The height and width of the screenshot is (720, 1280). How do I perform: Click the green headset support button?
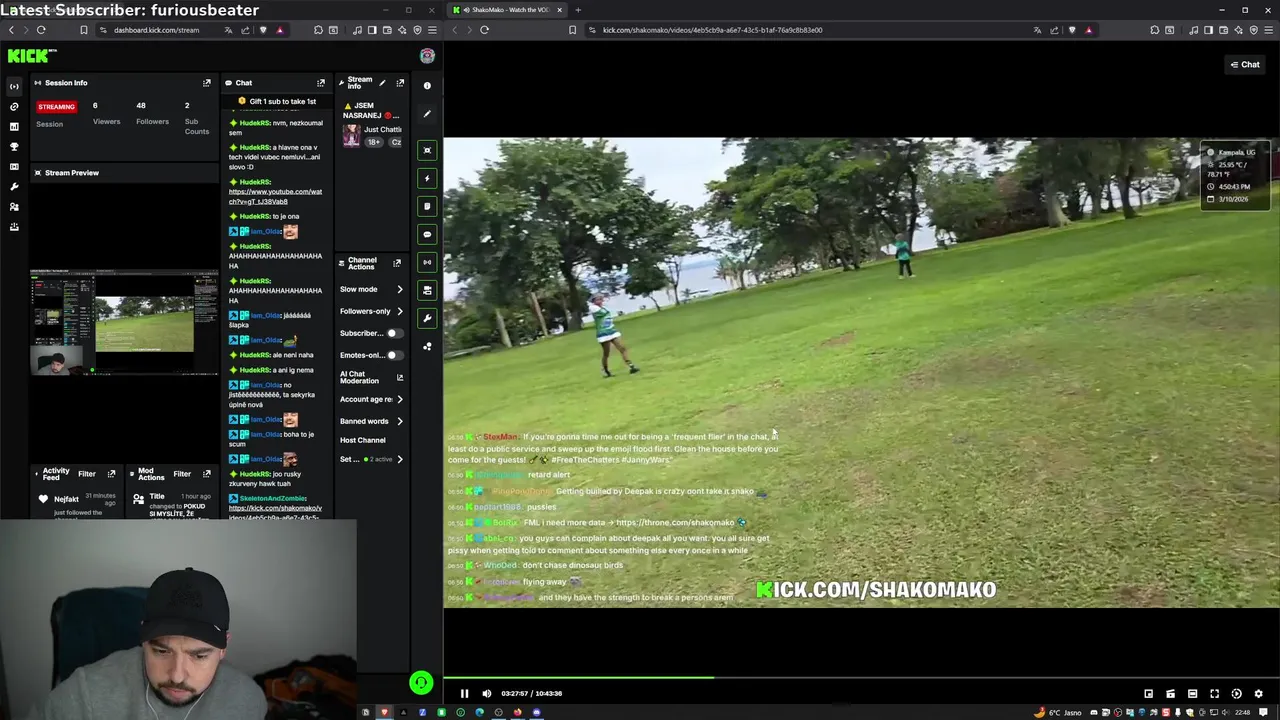pyautogui.click(x=421, y=683)
